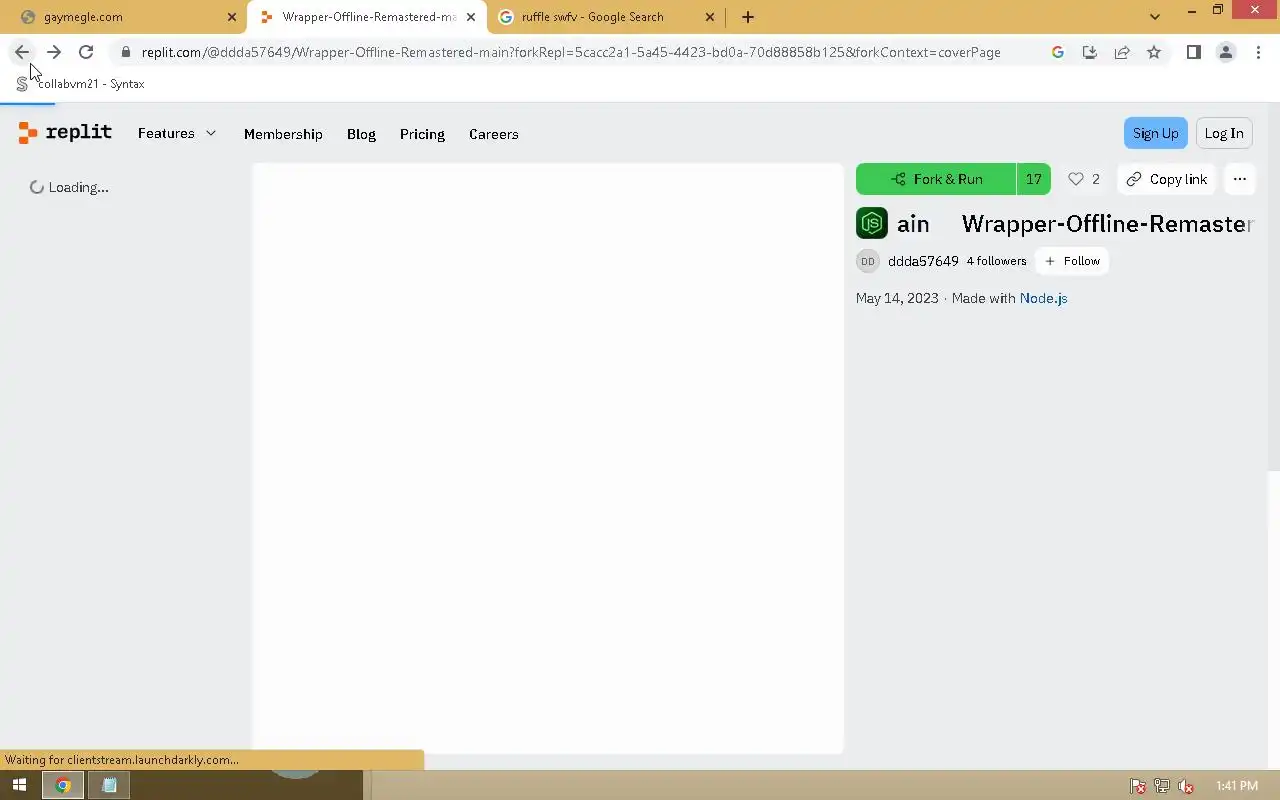Open tab search dropdown arrow
The height and width of the screenshot is (800, 1280).
[1155, 17]
